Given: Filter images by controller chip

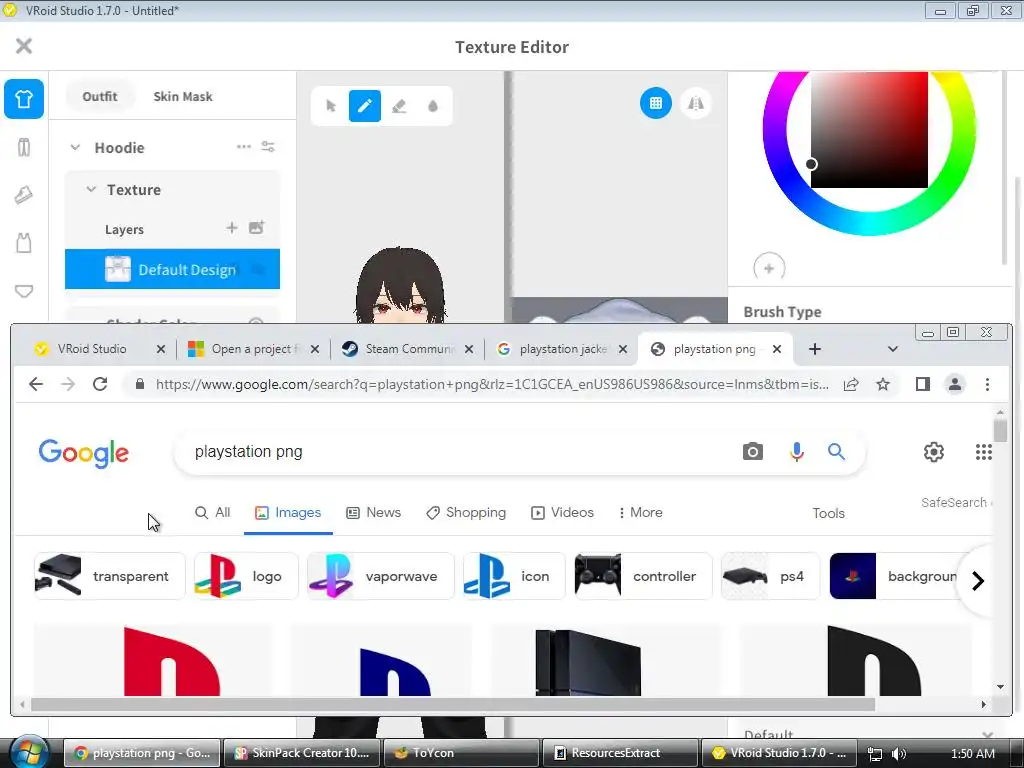Looking at the screenshot, I should click(643, 576).
